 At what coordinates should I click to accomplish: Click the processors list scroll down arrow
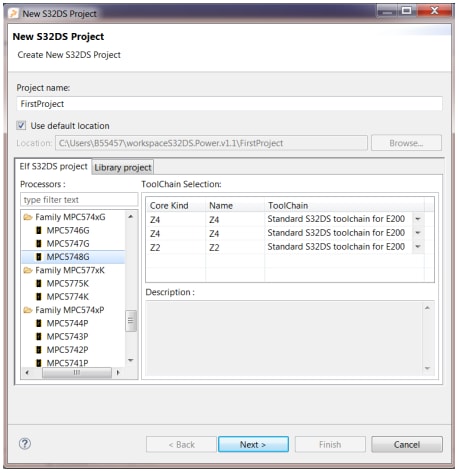coord(131,360)
